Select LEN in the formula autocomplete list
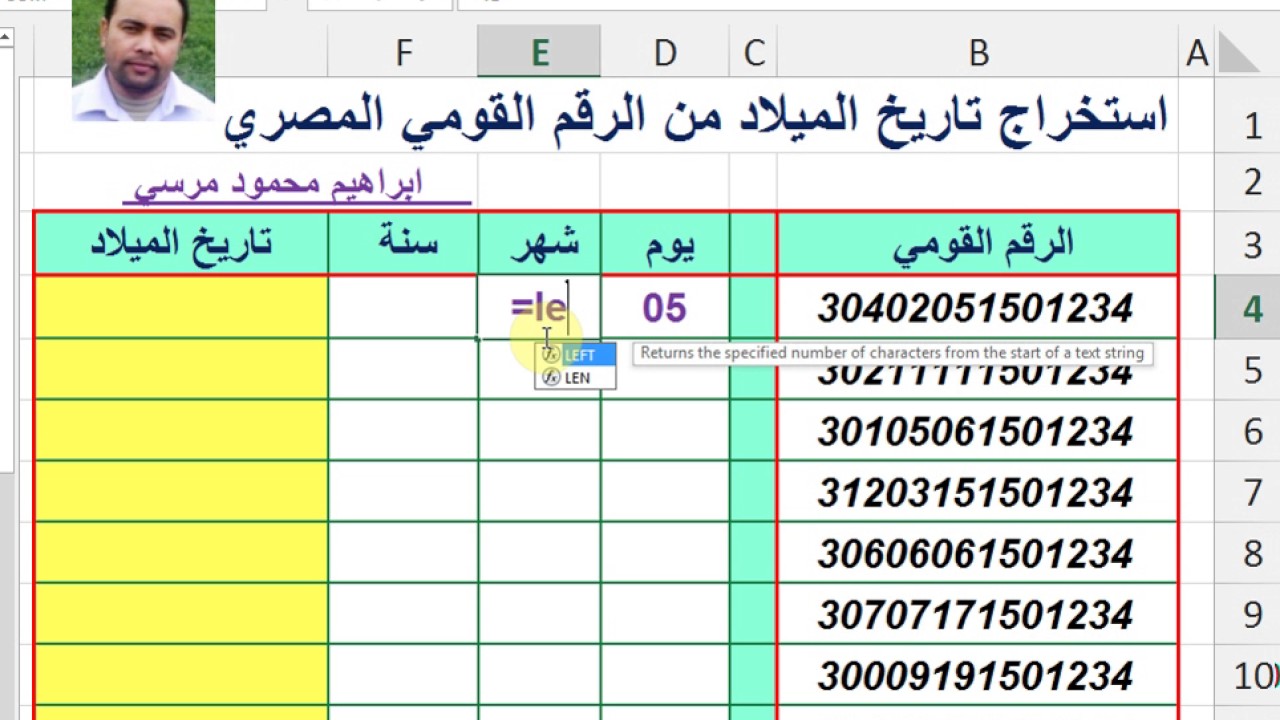The width and height of the screenshot is (1280, 720). pos(576,377)
